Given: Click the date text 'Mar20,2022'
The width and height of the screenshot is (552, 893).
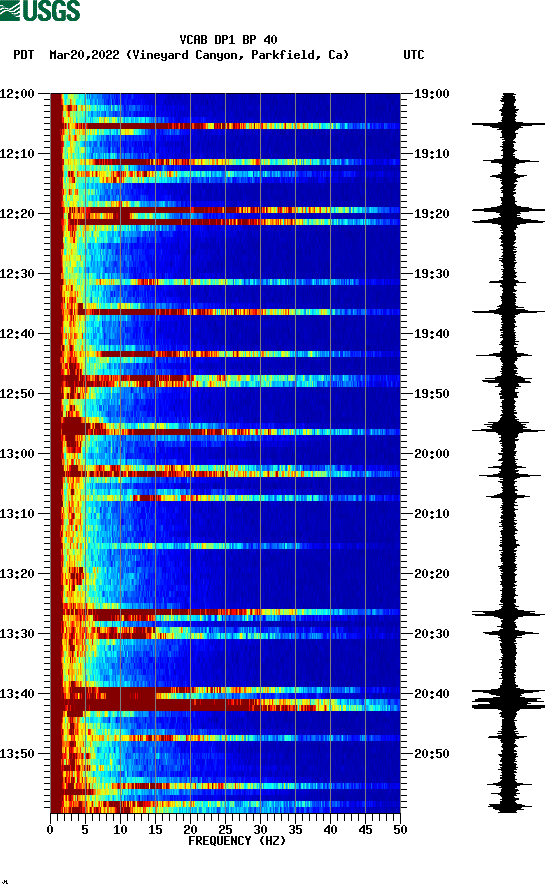Looking at the screenshot, I should 84,55.
